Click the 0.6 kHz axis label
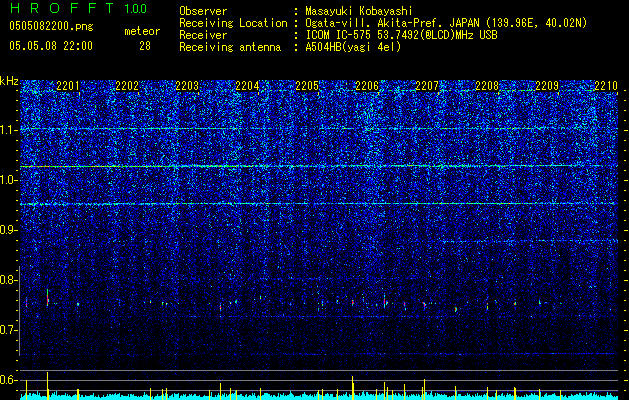The image size is (629, 400). pos(8,380)
